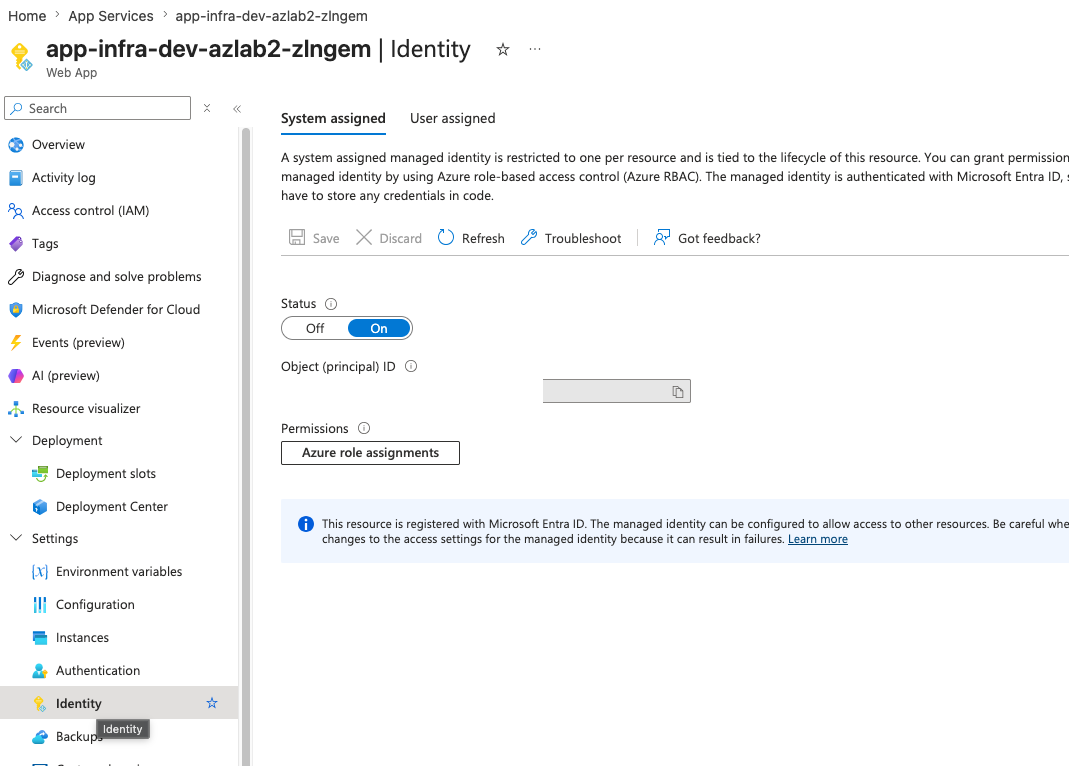
Task: Click the Environment variables icon
Action: tap(40, 572)
